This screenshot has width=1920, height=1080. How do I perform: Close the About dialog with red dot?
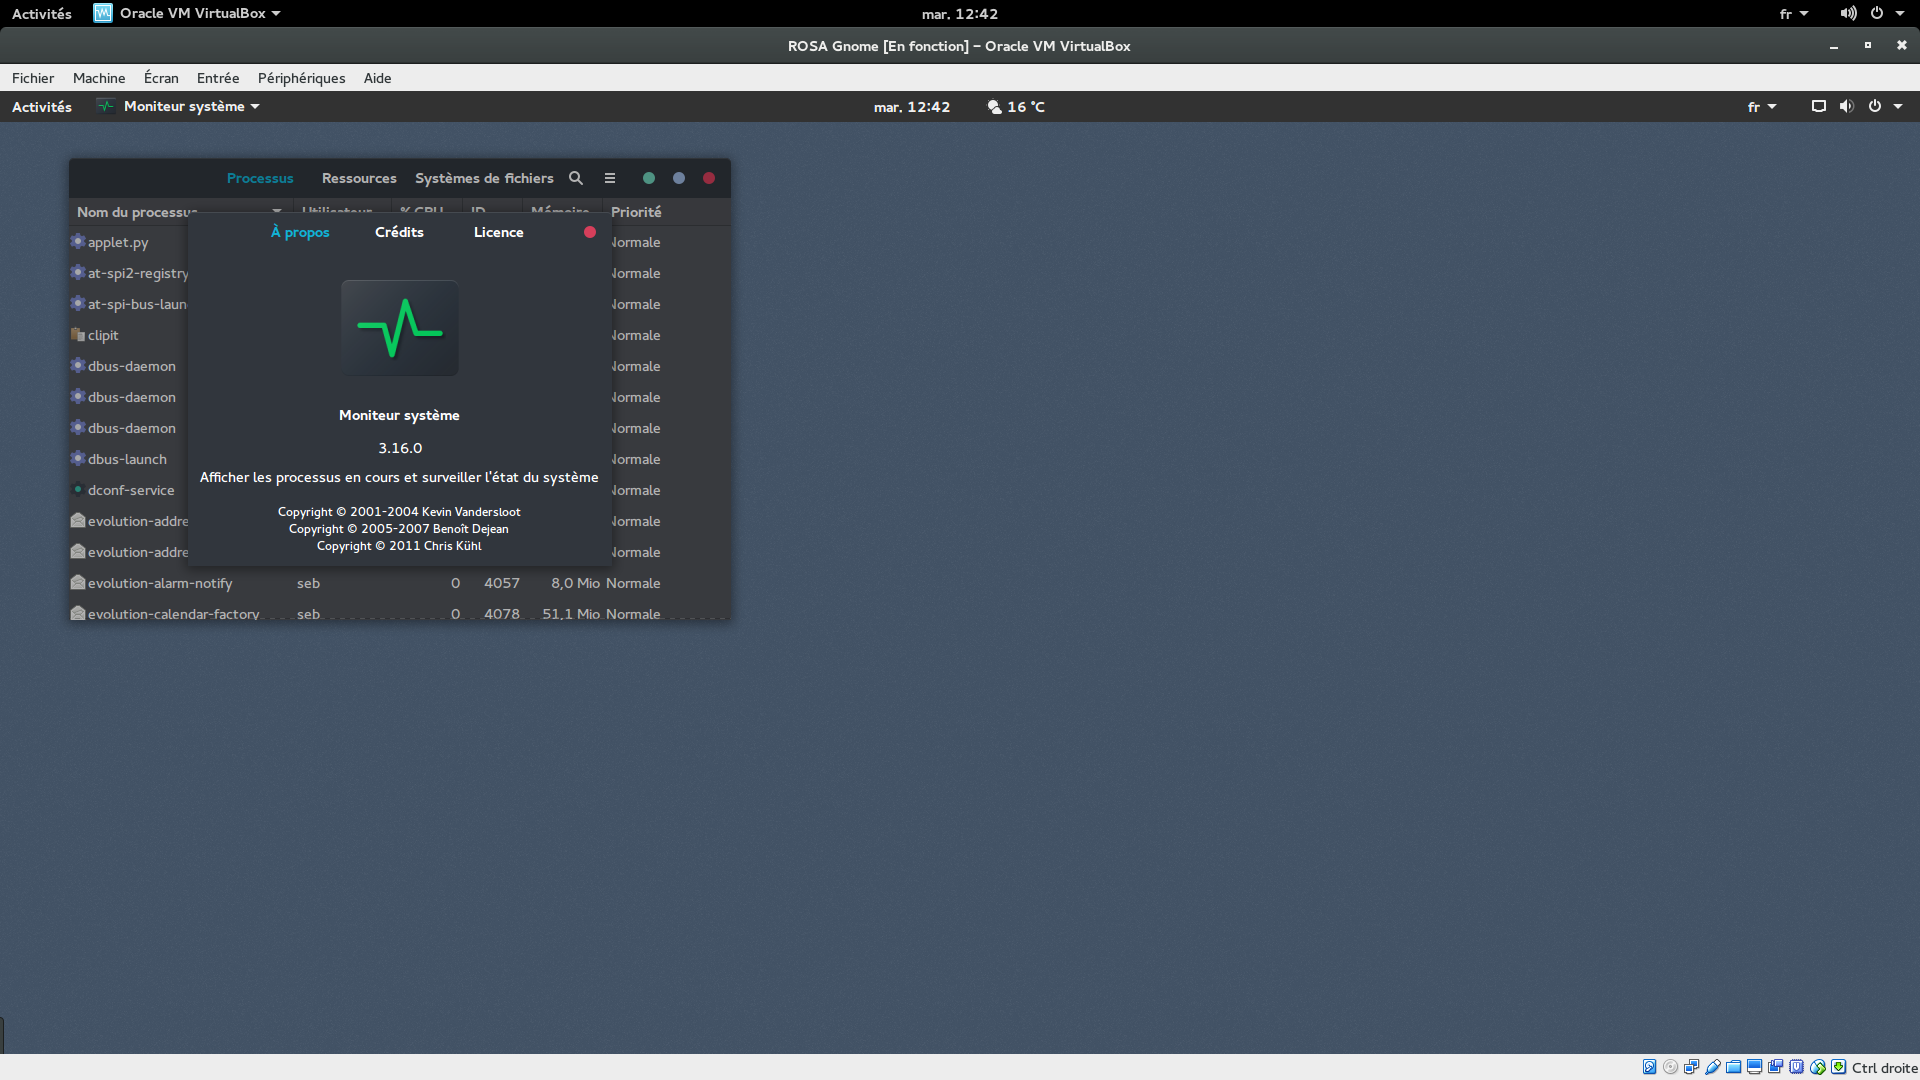[x=590, y=232]
